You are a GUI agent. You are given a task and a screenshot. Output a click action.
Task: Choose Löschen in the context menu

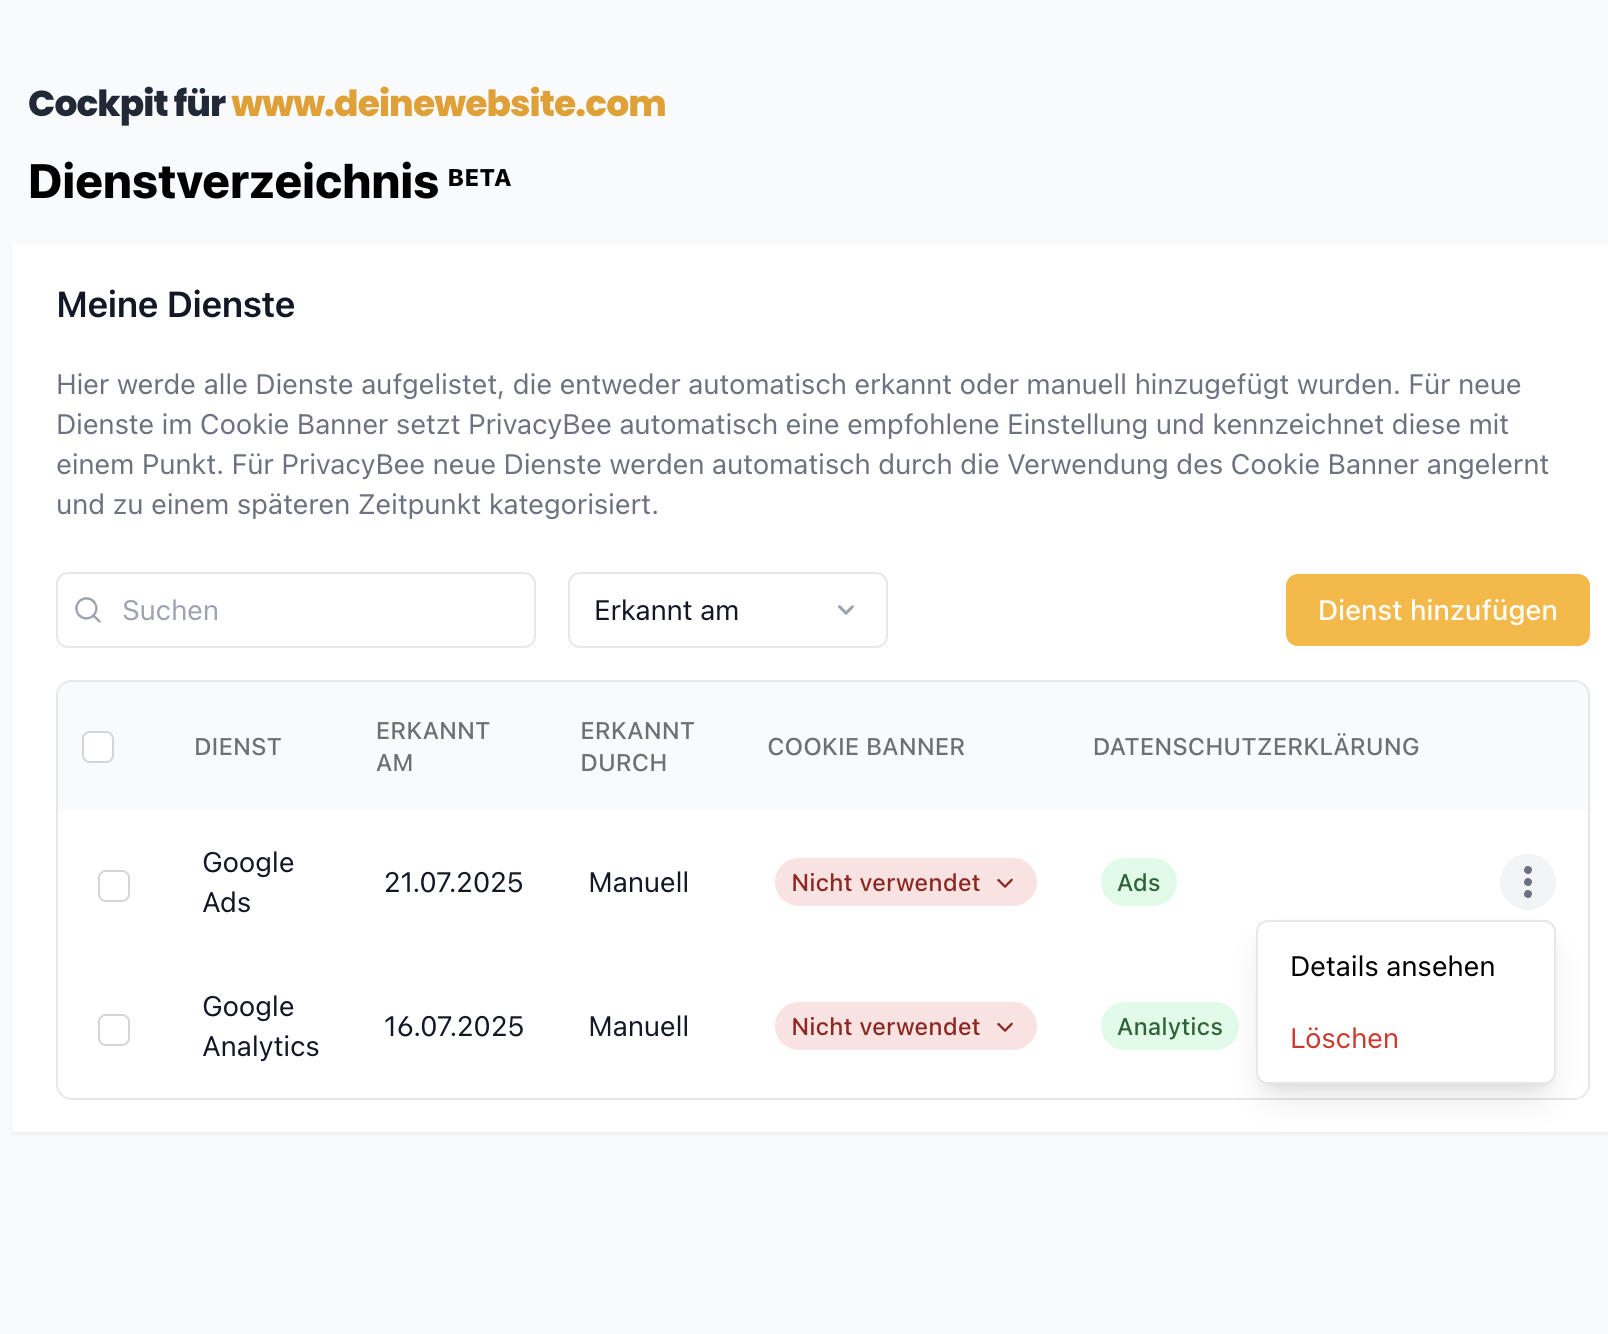(1344, 1038)
